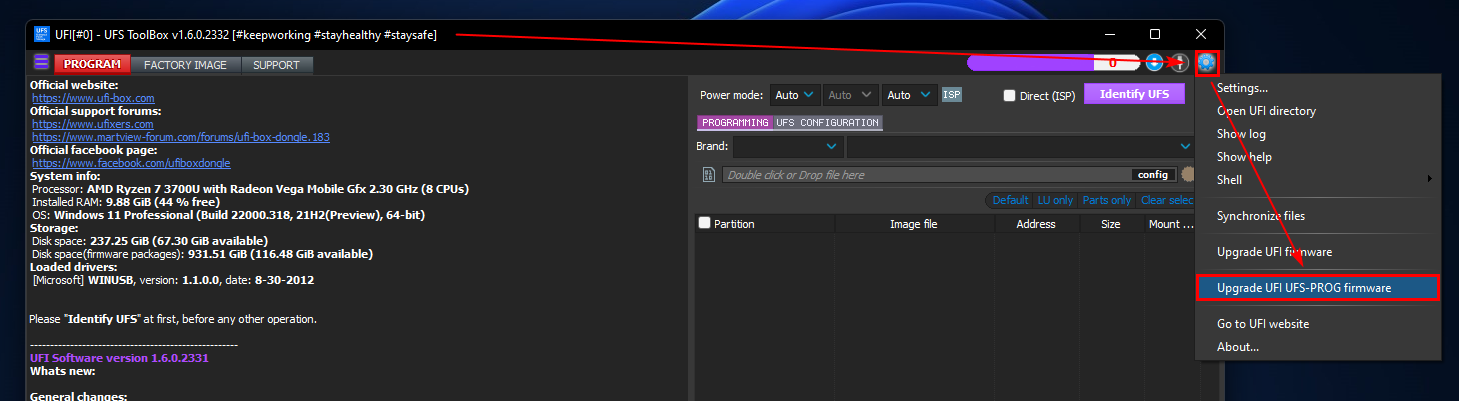Click the Address column header
Viewport: 1459px width, 401px height.
[1035, 224]
